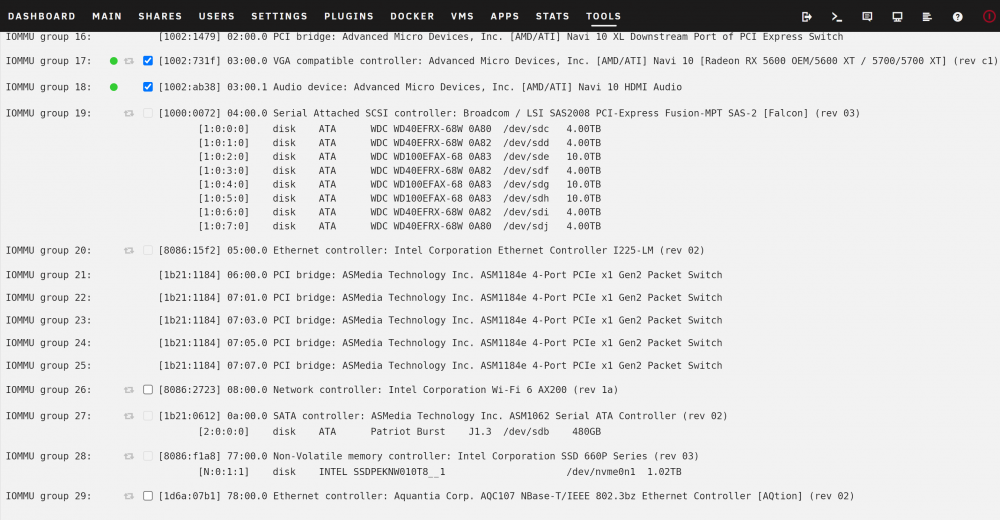Open the Apps menu
The width and height of the screenshot is (1000, 520).
coord(504,17)
